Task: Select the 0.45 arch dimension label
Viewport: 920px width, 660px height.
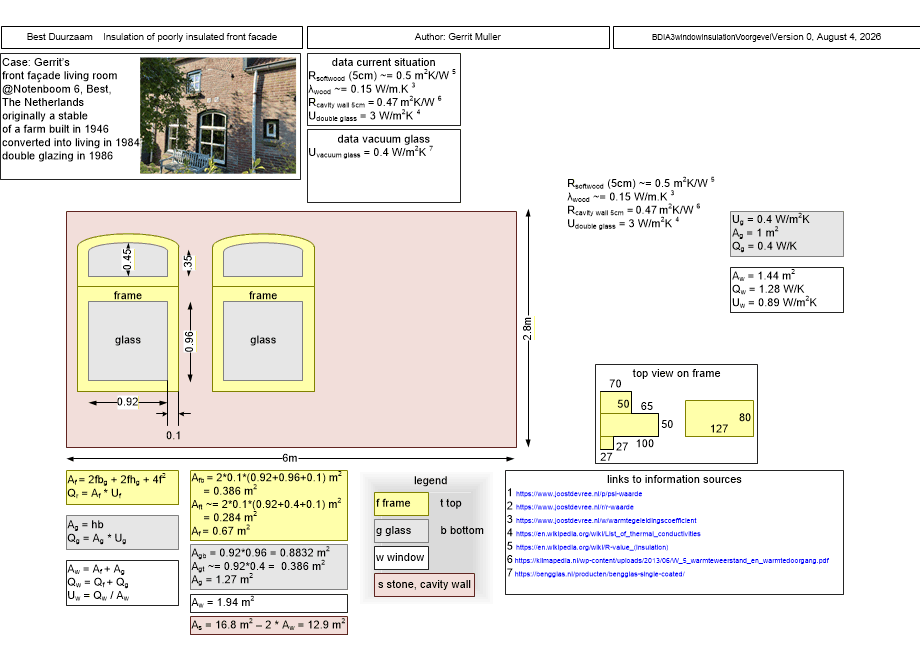Action: pyautogui.click(x=127, y=260)
